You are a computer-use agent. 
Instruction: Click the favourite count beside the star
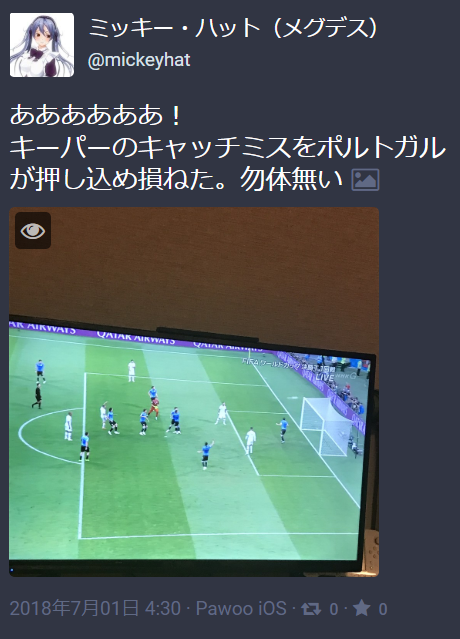(383, 609)
